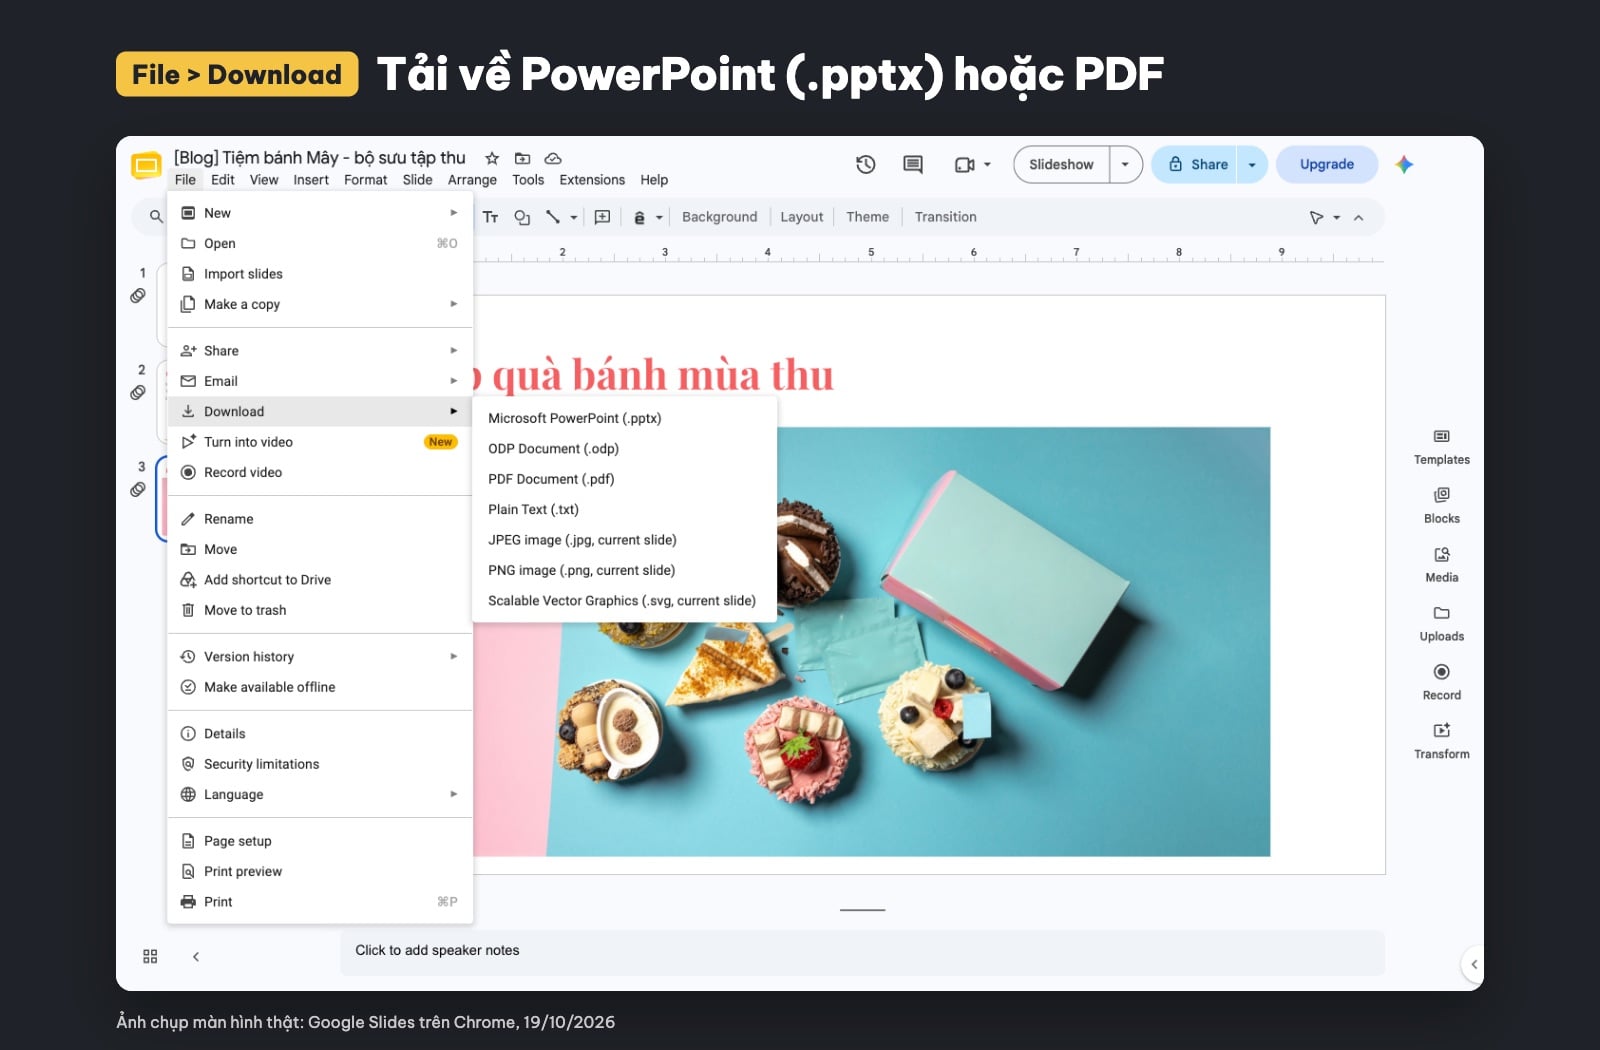
Task: Hide the menus with the up chevron
Action: pos(1358,217)
